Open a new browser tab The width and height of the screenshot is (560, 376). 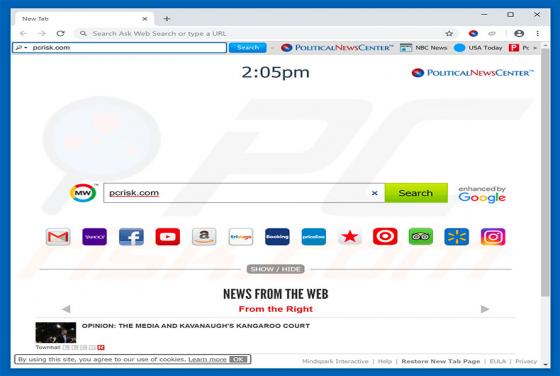pyautogui.click(x=167, y=19)
